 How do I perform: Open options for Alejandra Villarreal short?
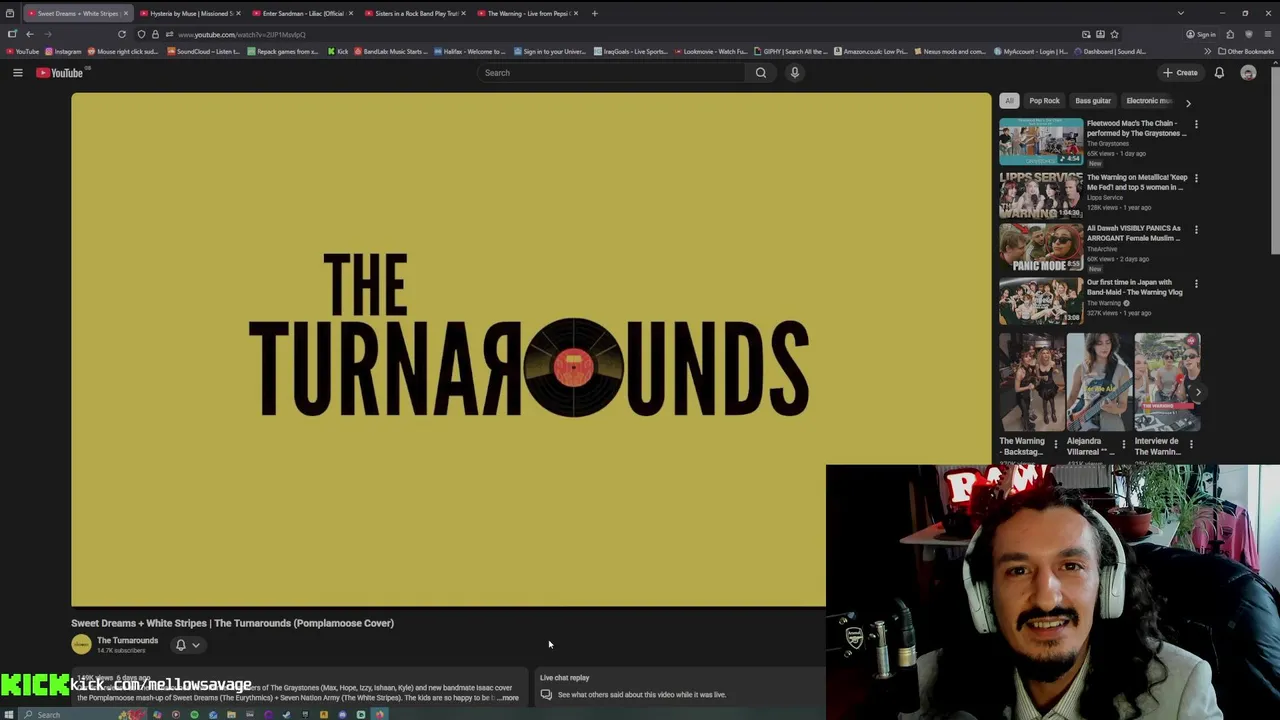pyautogui.click(x=1123, y=444)
